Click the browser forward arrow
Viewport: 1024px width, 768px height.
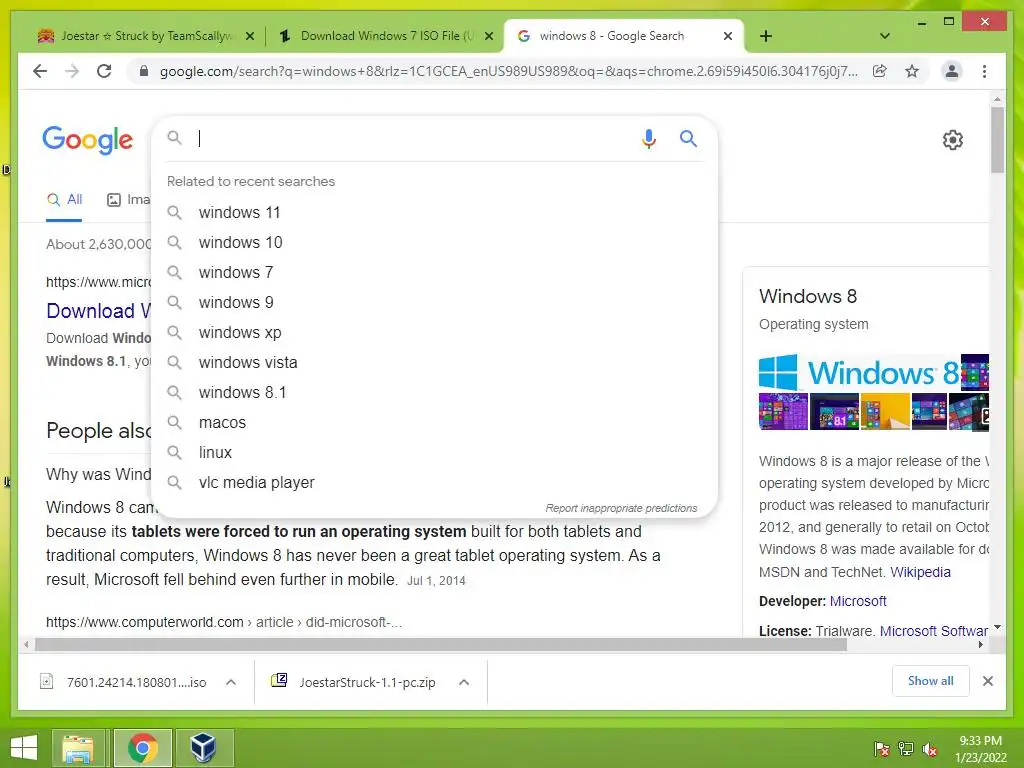click(72, 71)
